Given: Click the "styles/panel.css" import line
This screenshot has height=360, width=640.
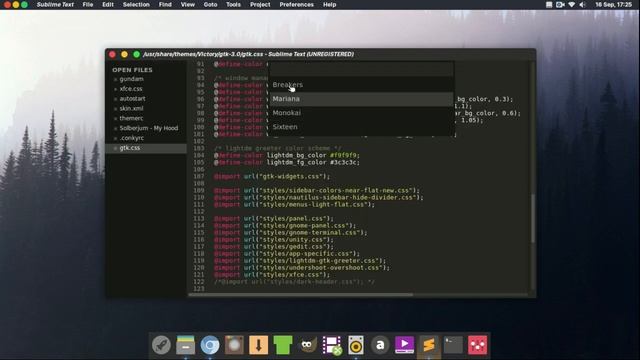Looking at the screenshot, I should point(273,218).
